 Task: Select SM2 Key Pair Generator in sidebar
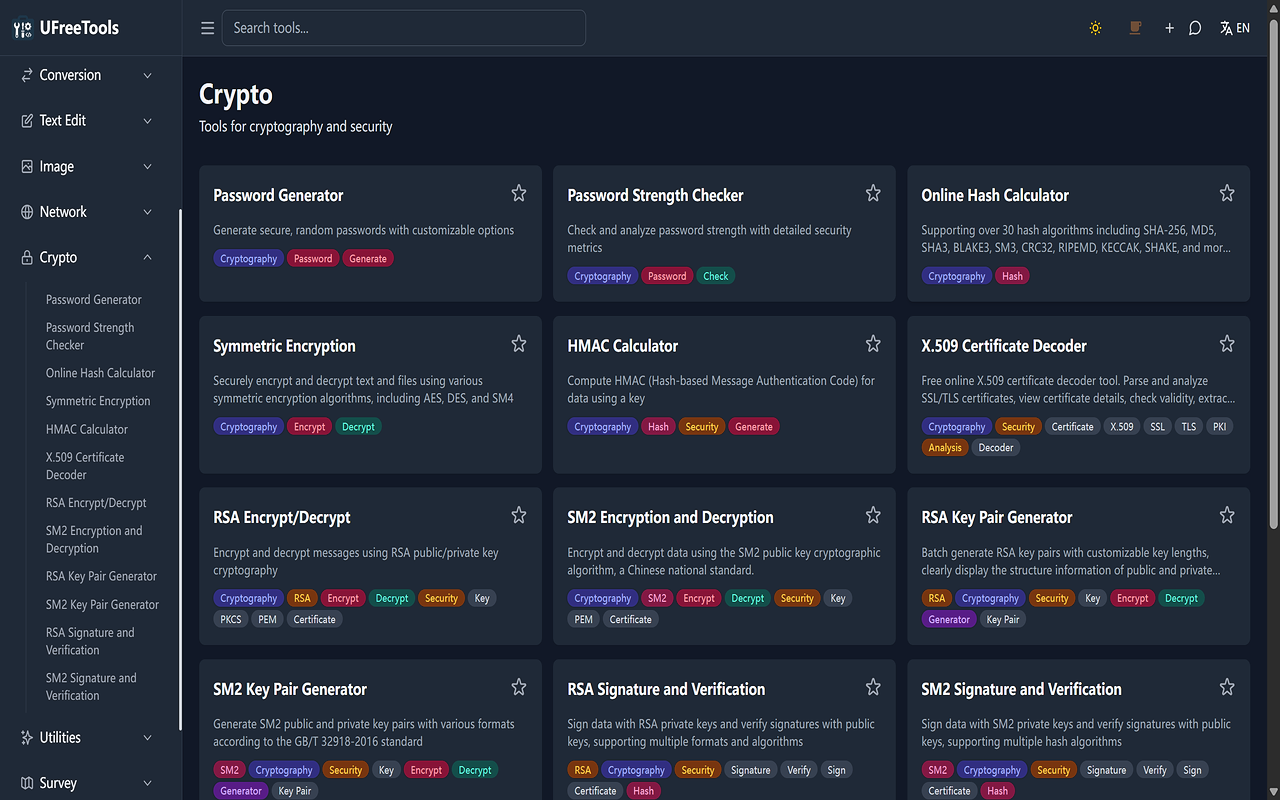[x=102, y=605]
